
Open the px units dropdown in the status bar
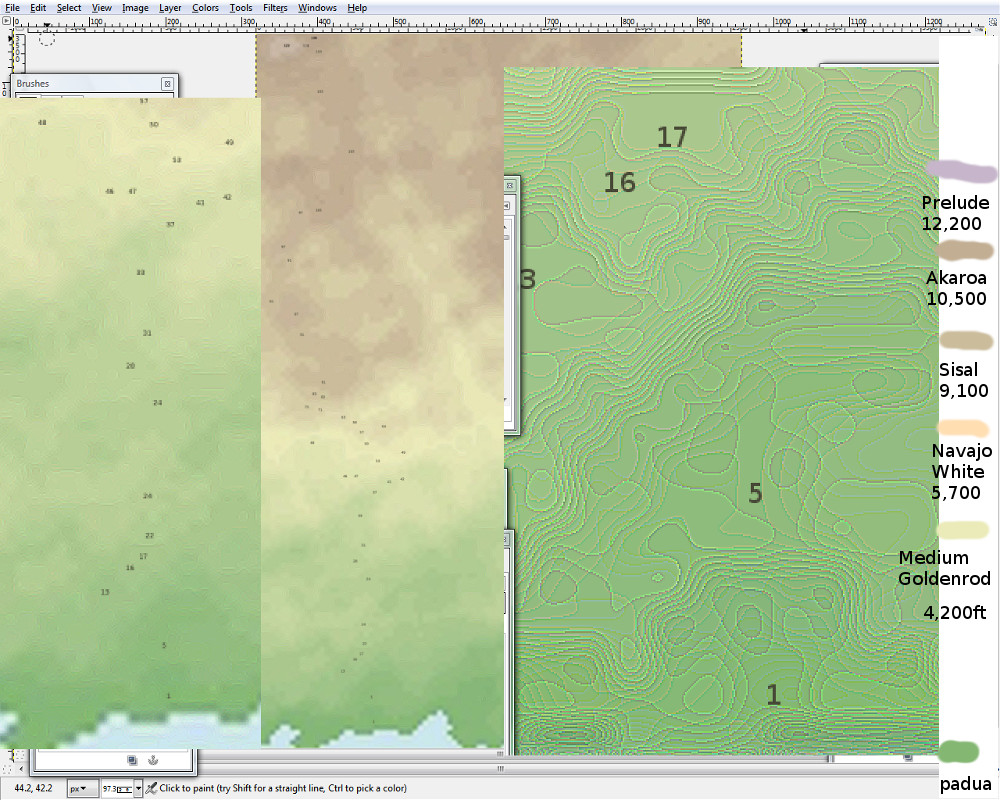point(80,788)
